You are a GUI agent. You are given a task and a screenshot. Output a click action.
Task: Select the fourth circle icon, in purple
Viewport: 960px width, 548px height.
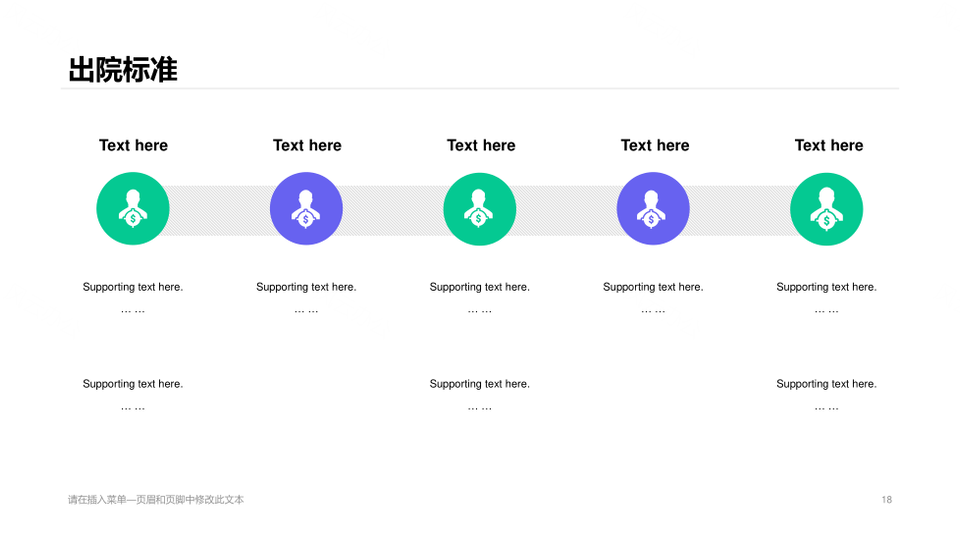[x=653, y=209]
